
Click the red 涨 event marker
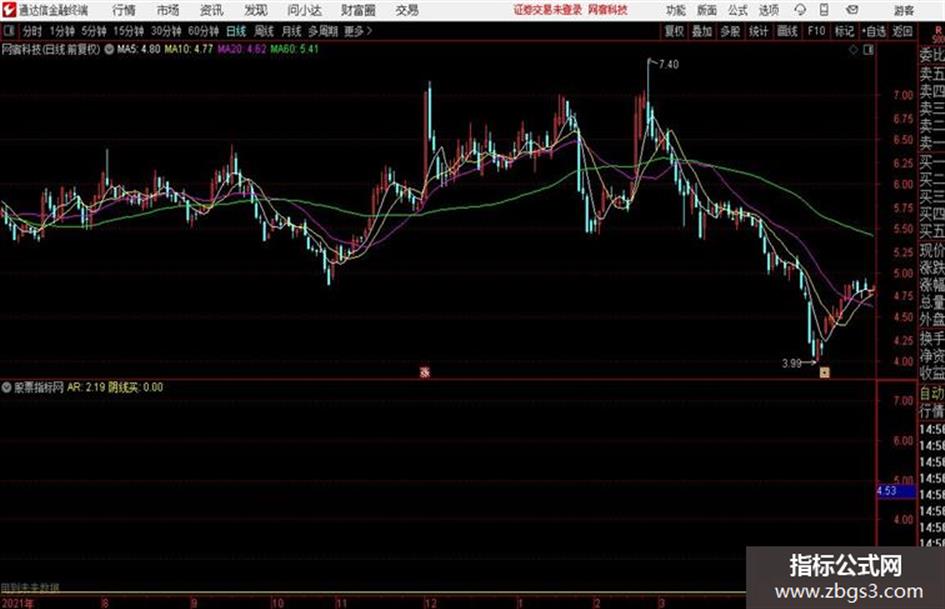[x=425, y=373]
